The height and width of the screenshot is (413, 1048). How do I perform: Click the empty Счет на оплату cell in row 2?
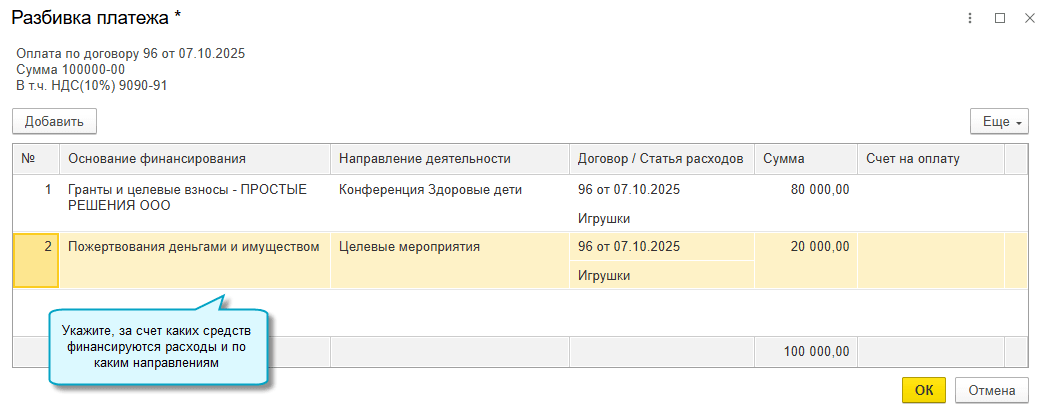click(x=930, y=260)
